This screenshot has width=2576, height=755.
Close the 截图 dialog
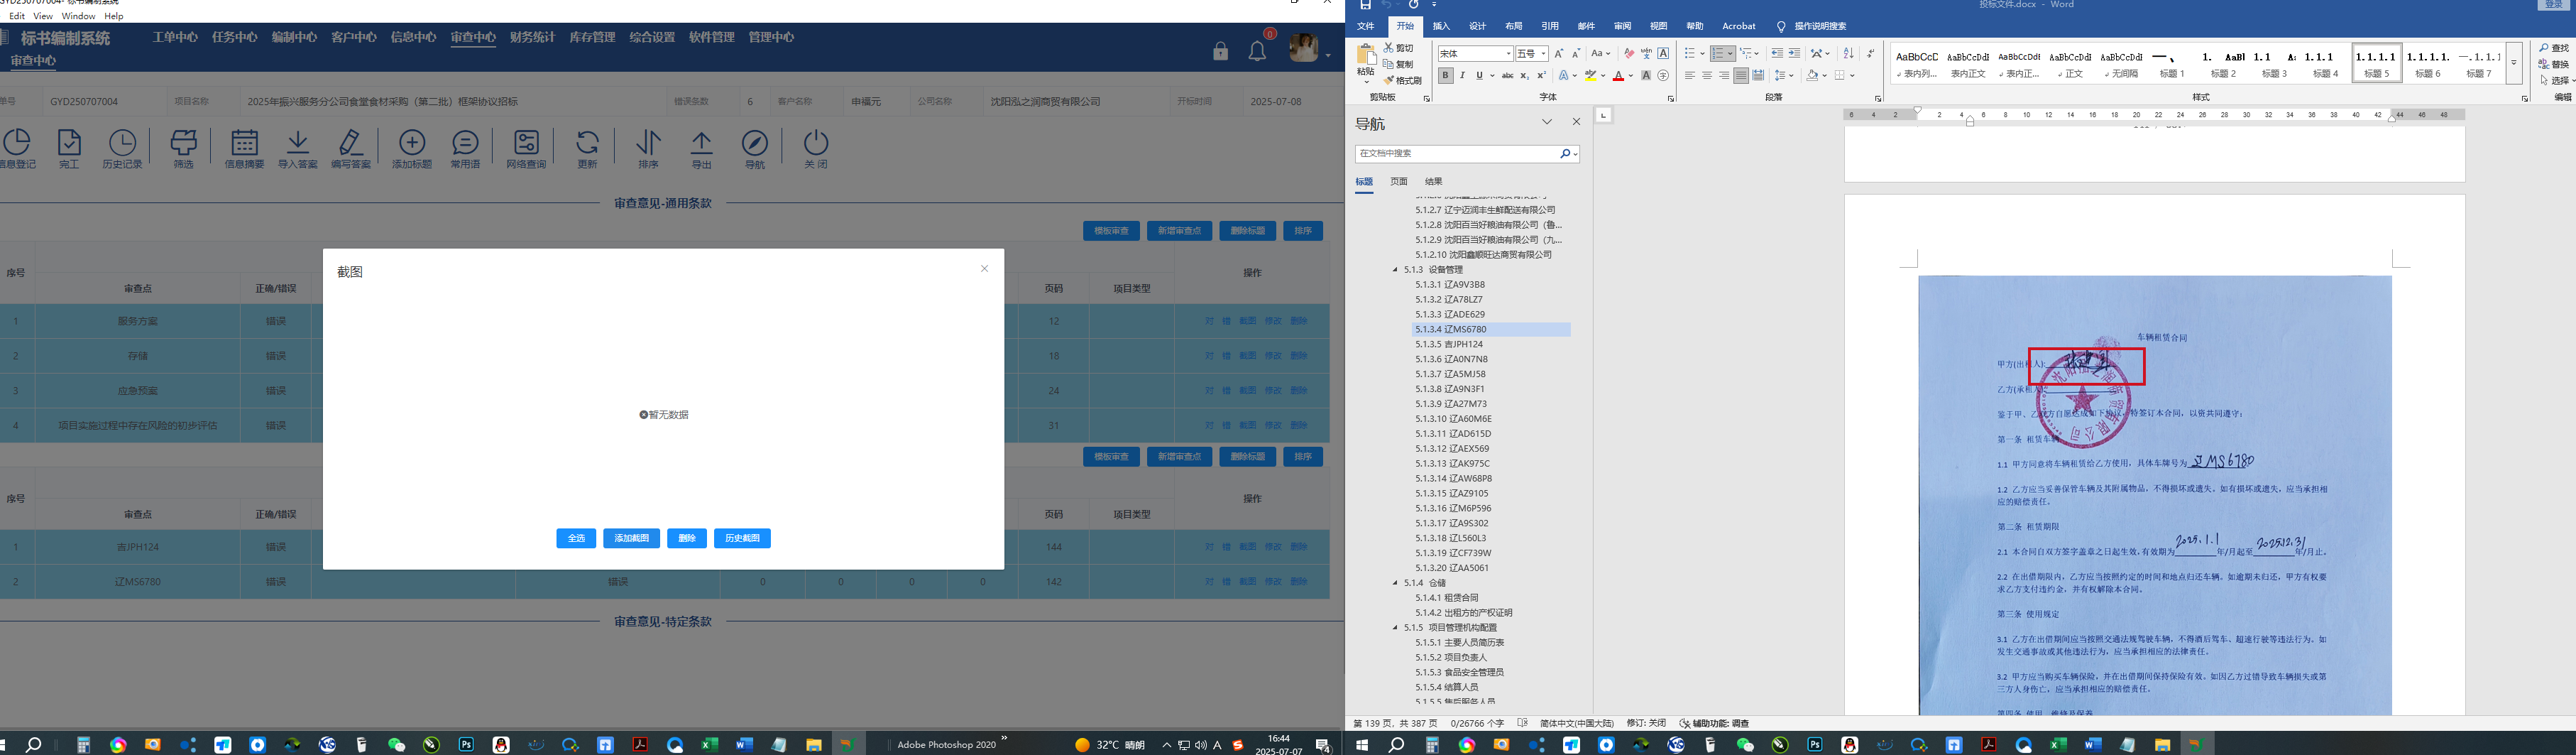984,268
